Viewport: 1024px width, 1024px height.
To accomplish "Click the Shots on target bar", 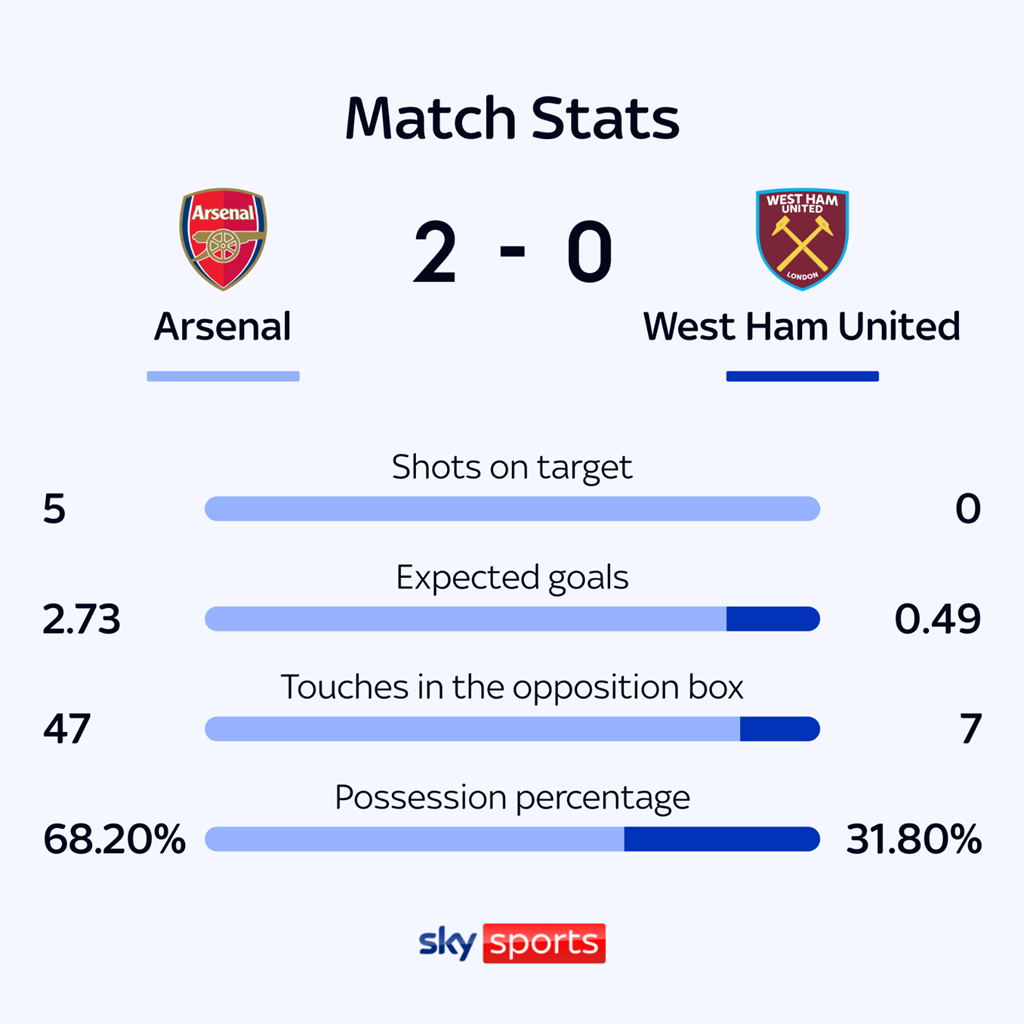I will tap(512, 509).
